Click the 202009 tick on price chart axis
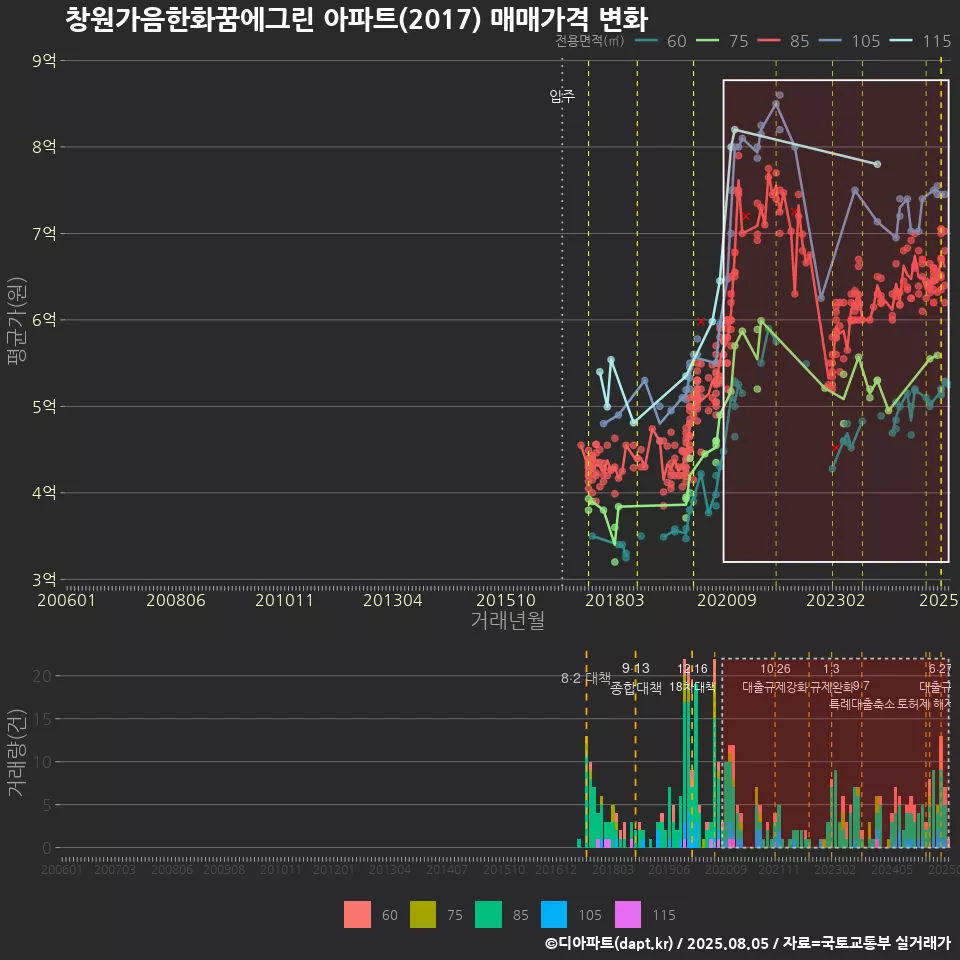The image size is (960, 960). click(727, 600)
